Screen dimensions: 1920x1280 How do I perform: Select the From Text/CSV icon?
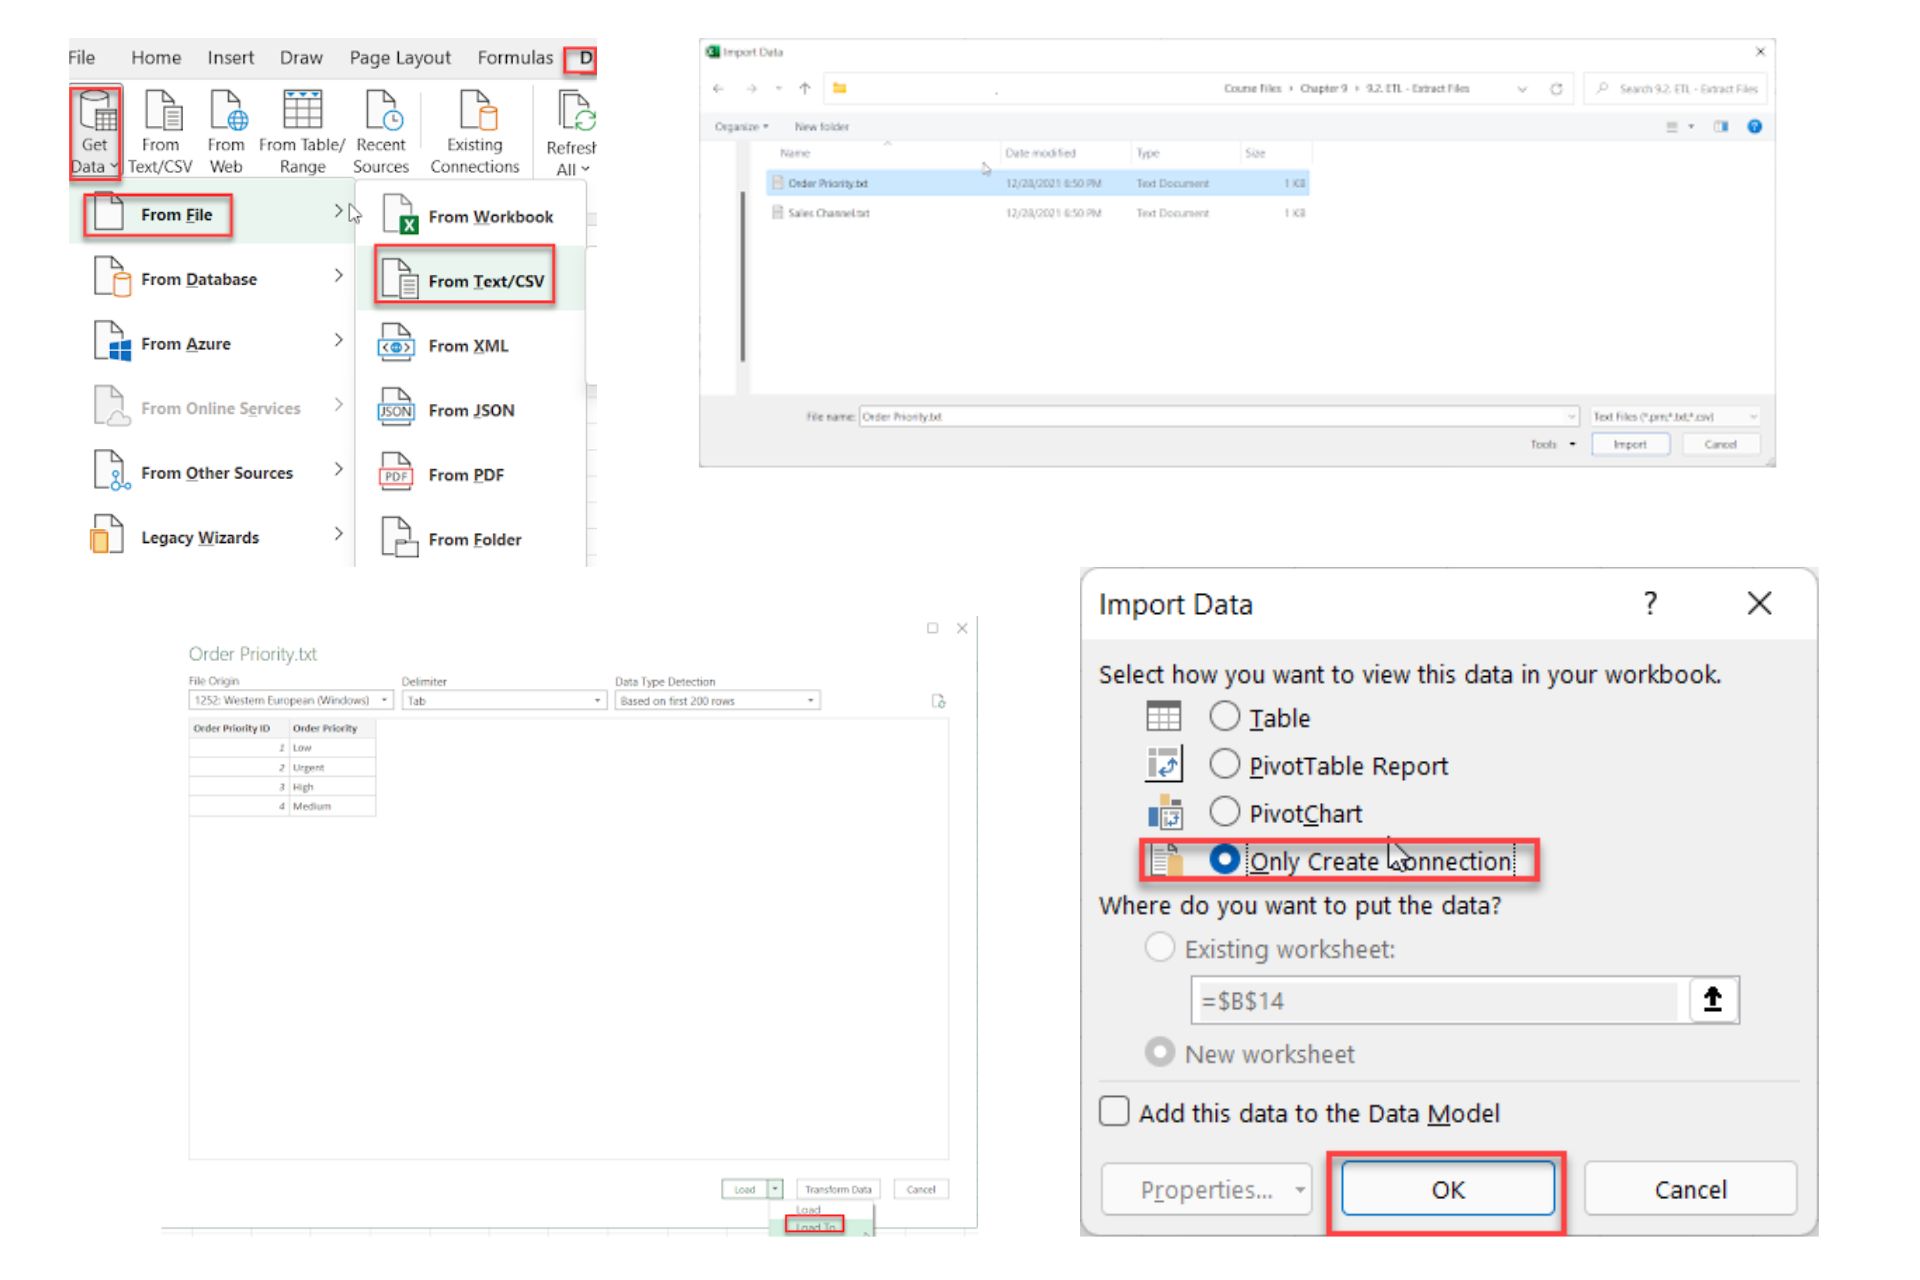coord(464,280)
